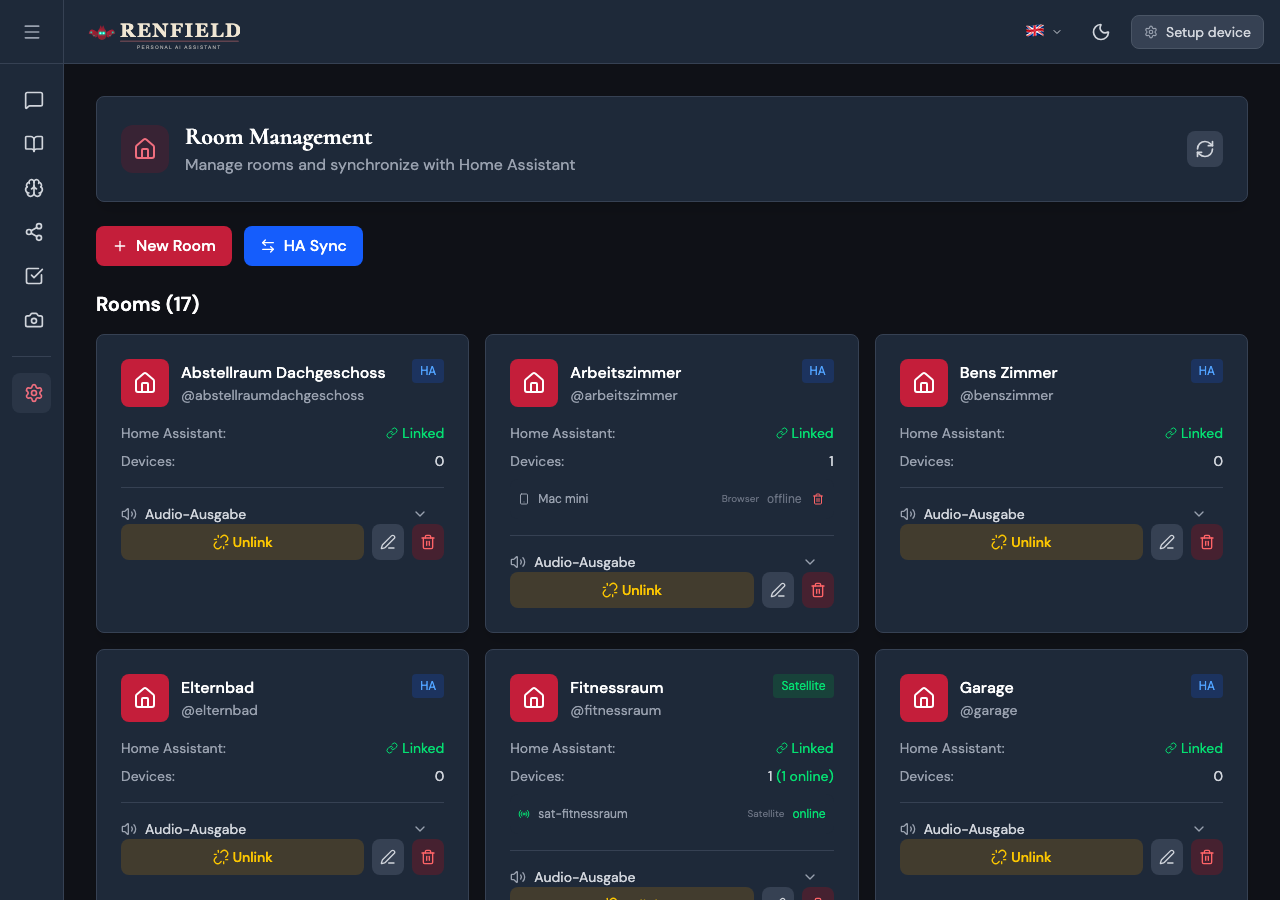Viewport: 1280px width, 900px height.
Task: Open the settings gear in the sidebar
Action: [x=32, y=393]
